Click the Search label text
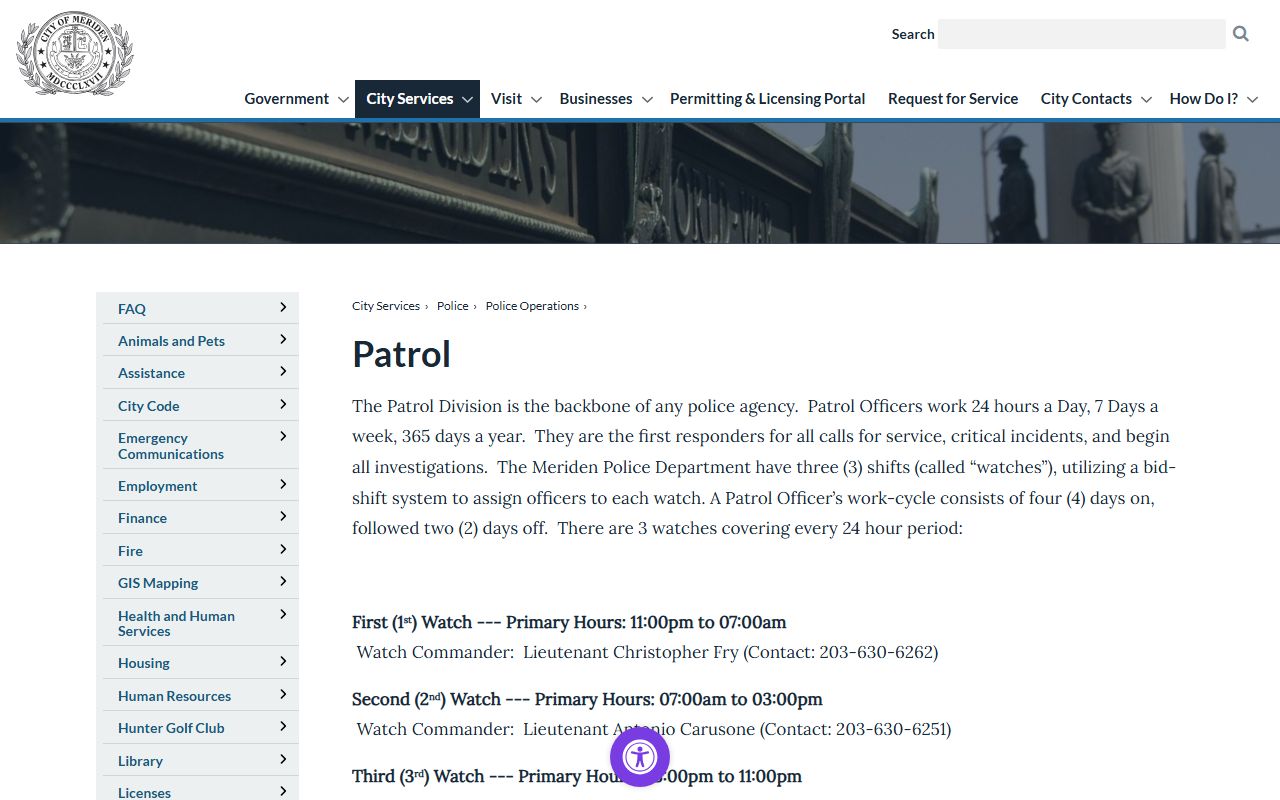Image resolution: width=1280 pixels, height=800 pixels. 913,34
